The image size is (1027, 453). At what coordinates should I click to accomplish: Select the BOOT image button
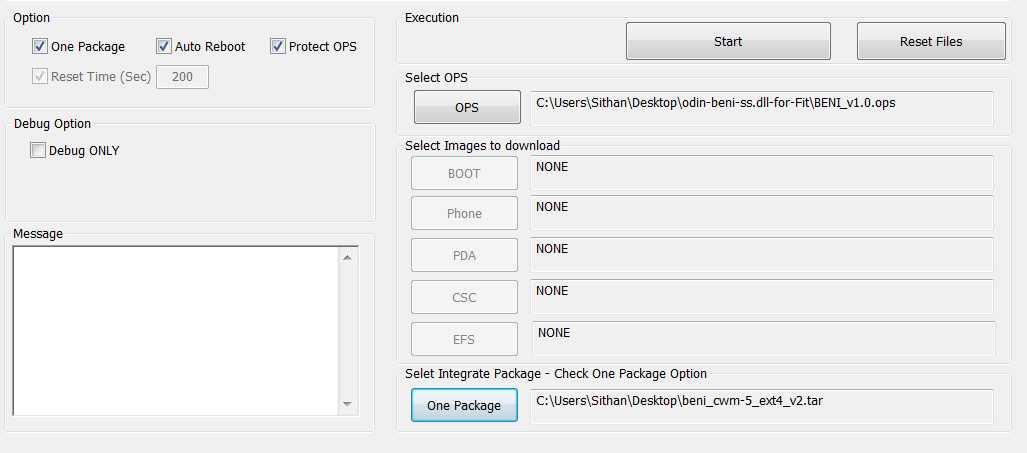click(x=464, y=173)
